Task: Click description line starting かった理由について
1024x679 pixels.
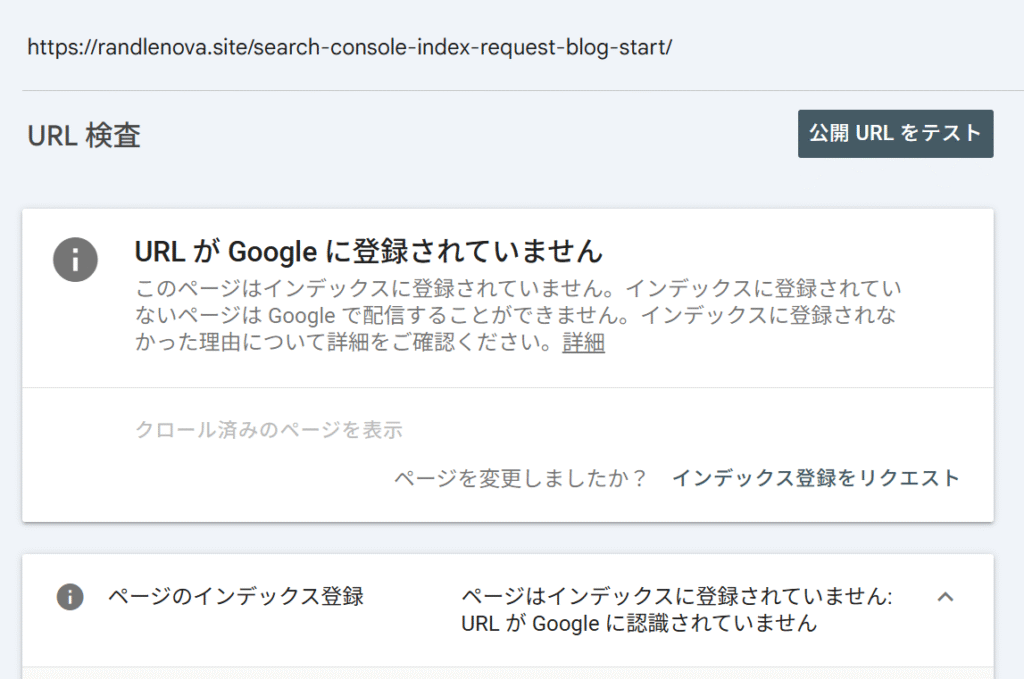Action: [345, 344]
